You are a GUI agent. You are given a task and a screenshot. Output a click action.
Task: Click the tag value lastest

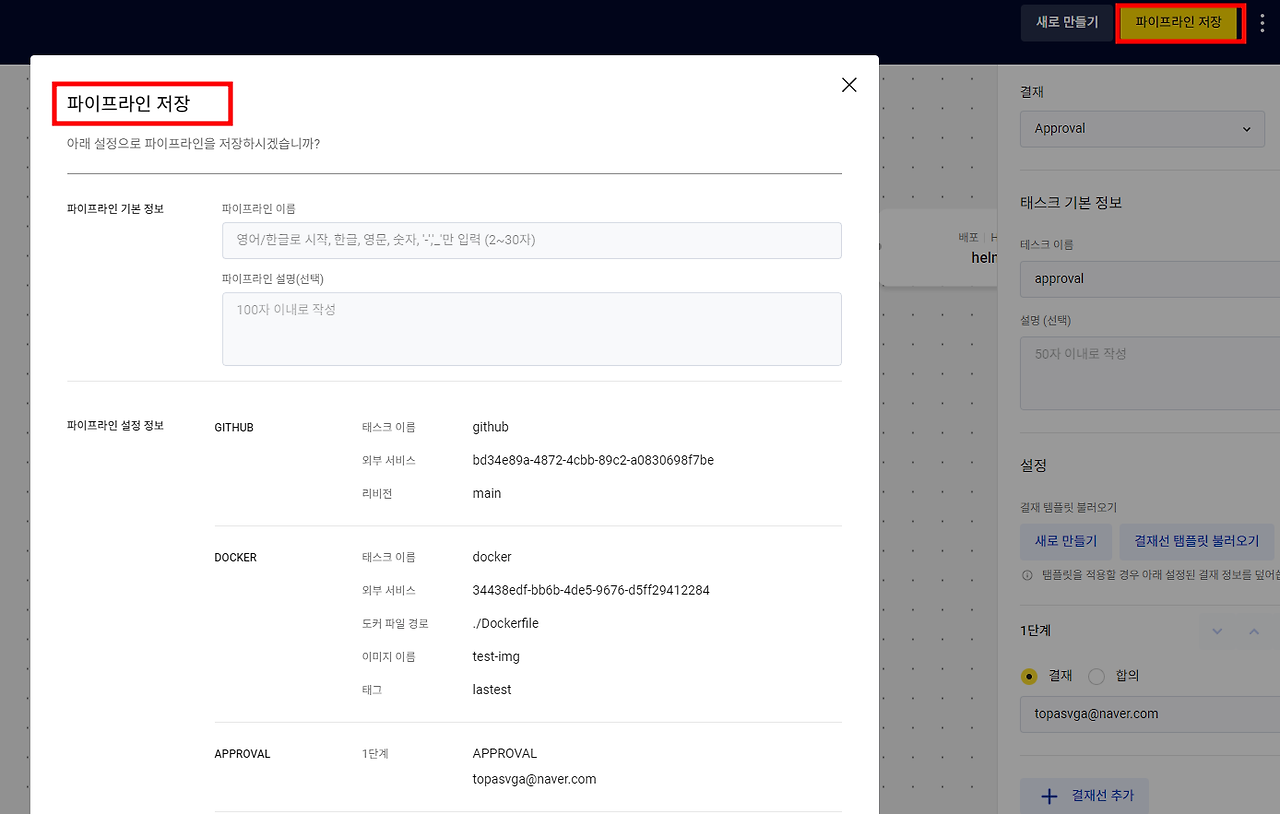click(492, 690)
